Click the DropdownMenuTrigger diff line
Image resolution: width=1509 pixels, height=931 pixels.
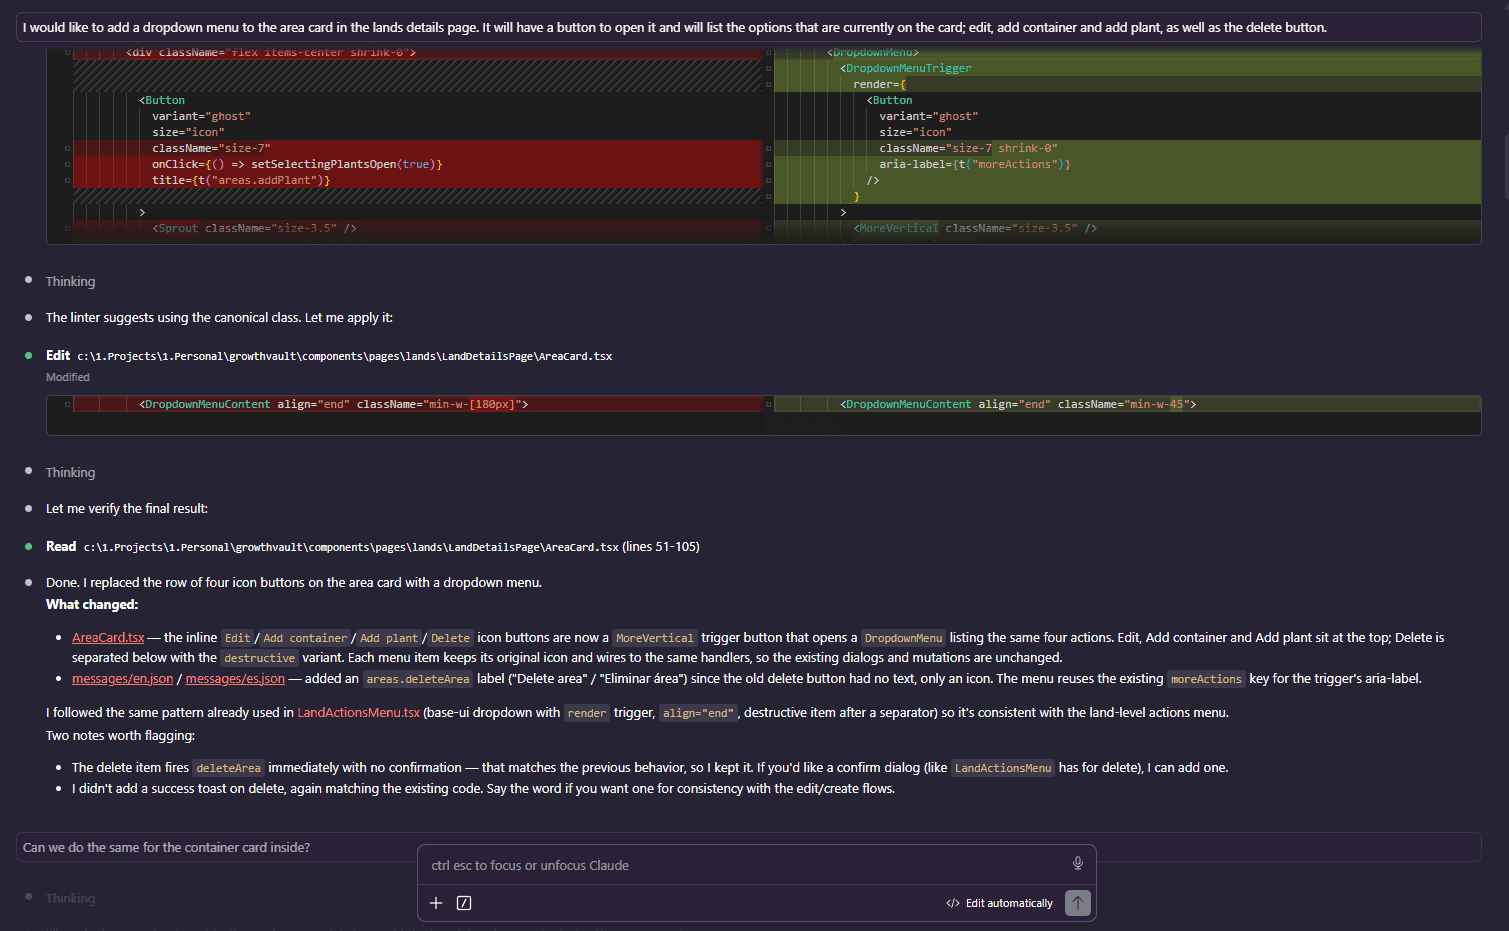(1127, 68)
